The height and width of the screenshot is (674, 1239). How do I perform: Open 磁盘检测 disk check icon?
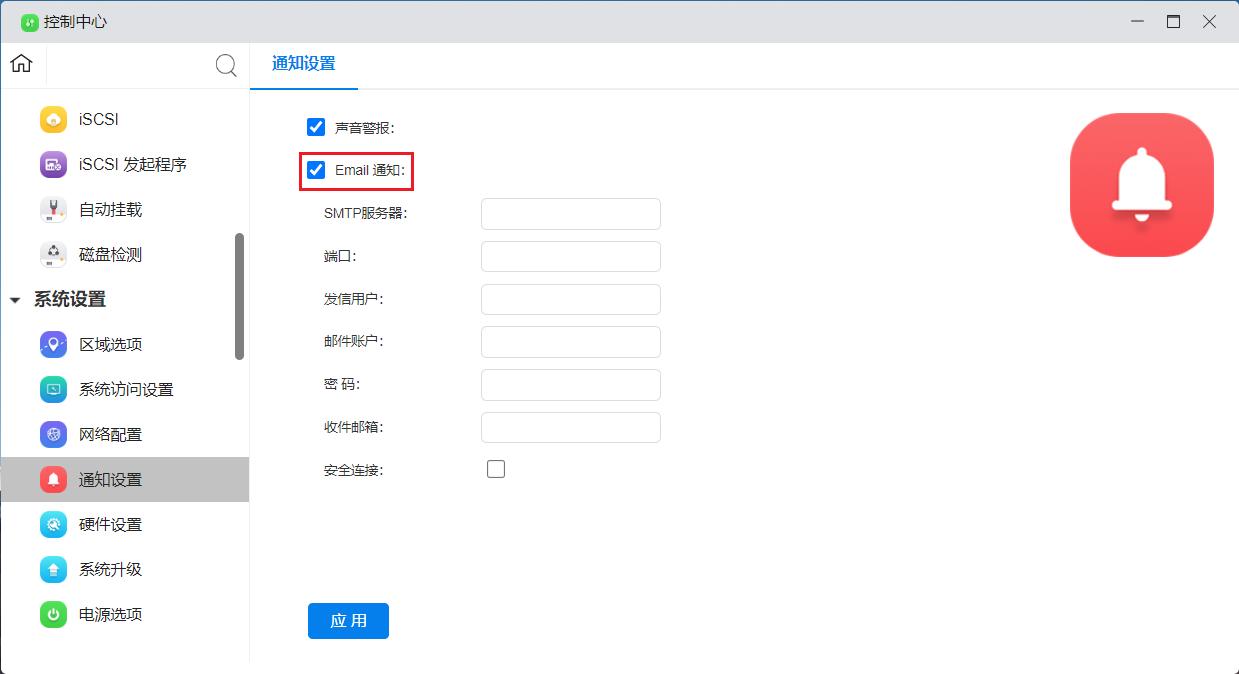coord(53,254)
